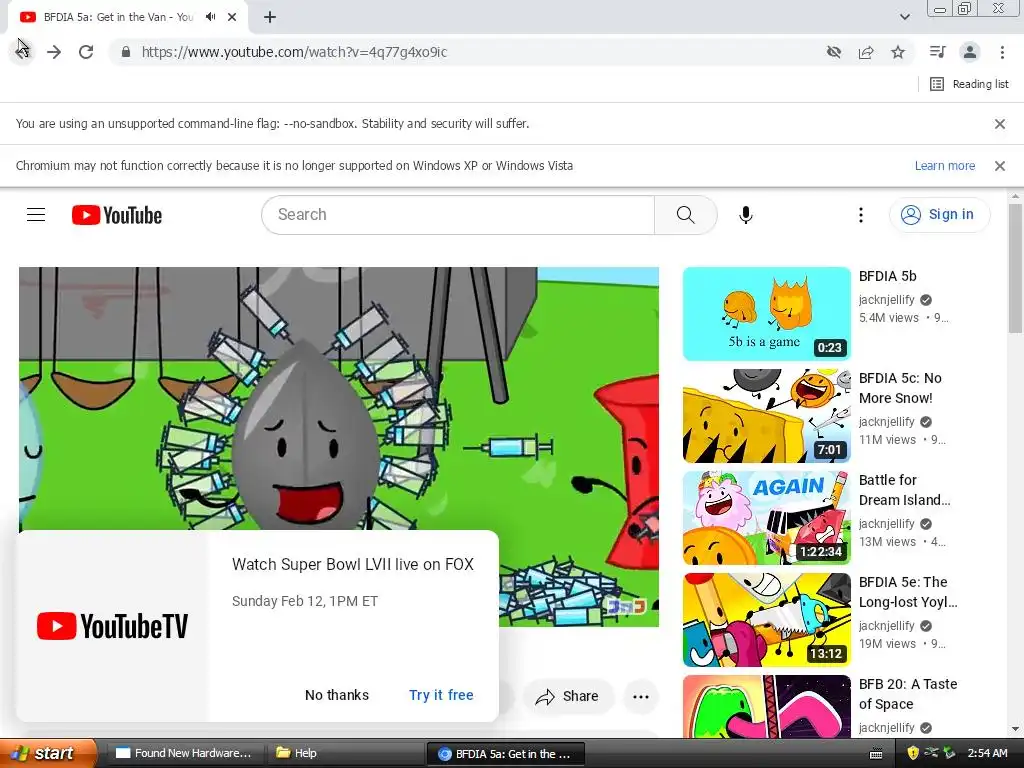Click the security shield tray icon

click(x=913, y=753)
